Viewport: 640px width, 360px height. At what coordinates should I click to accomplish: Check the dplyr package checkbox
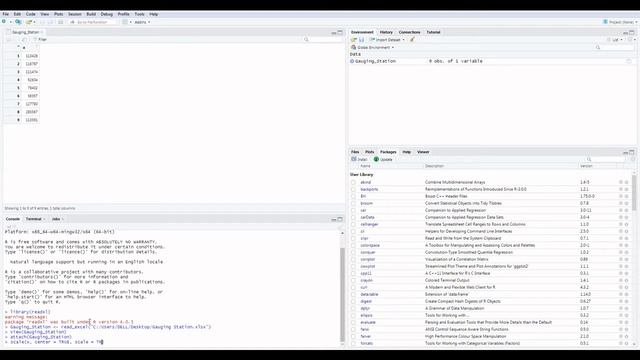pyautogui.click(x=353, y=308)
